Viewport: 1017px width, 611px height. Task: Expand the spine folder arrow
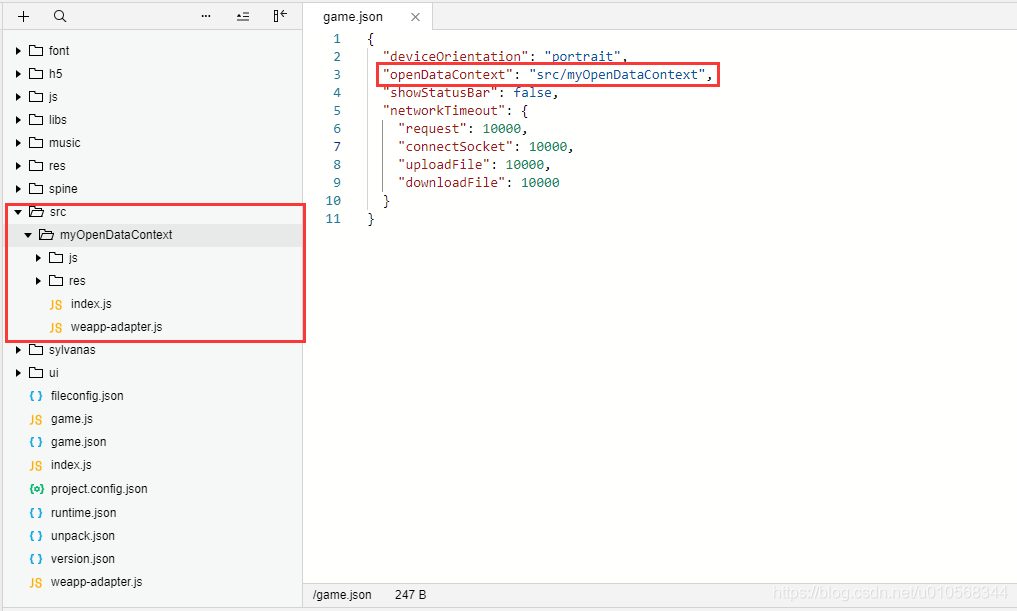pyautogui.click(x=18, y=189)
